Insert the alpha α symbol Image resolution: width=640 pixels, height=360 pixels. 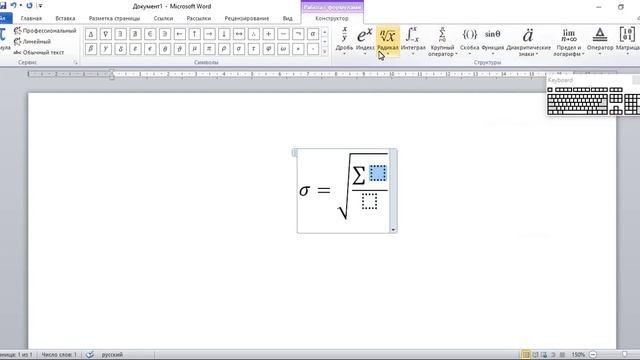(313, 34)
